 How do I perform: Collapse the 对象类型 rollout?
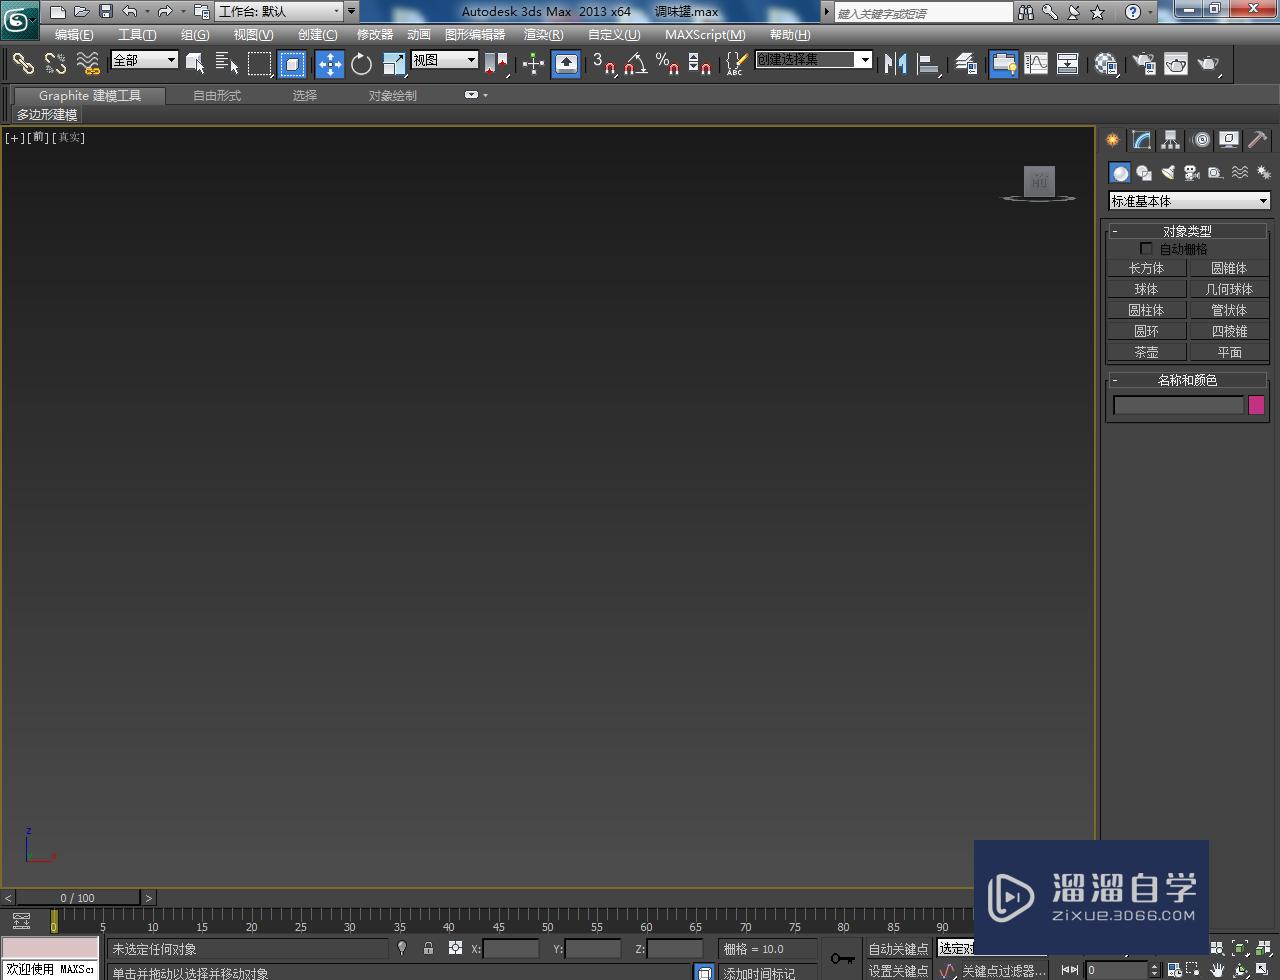click(1187, 231)
